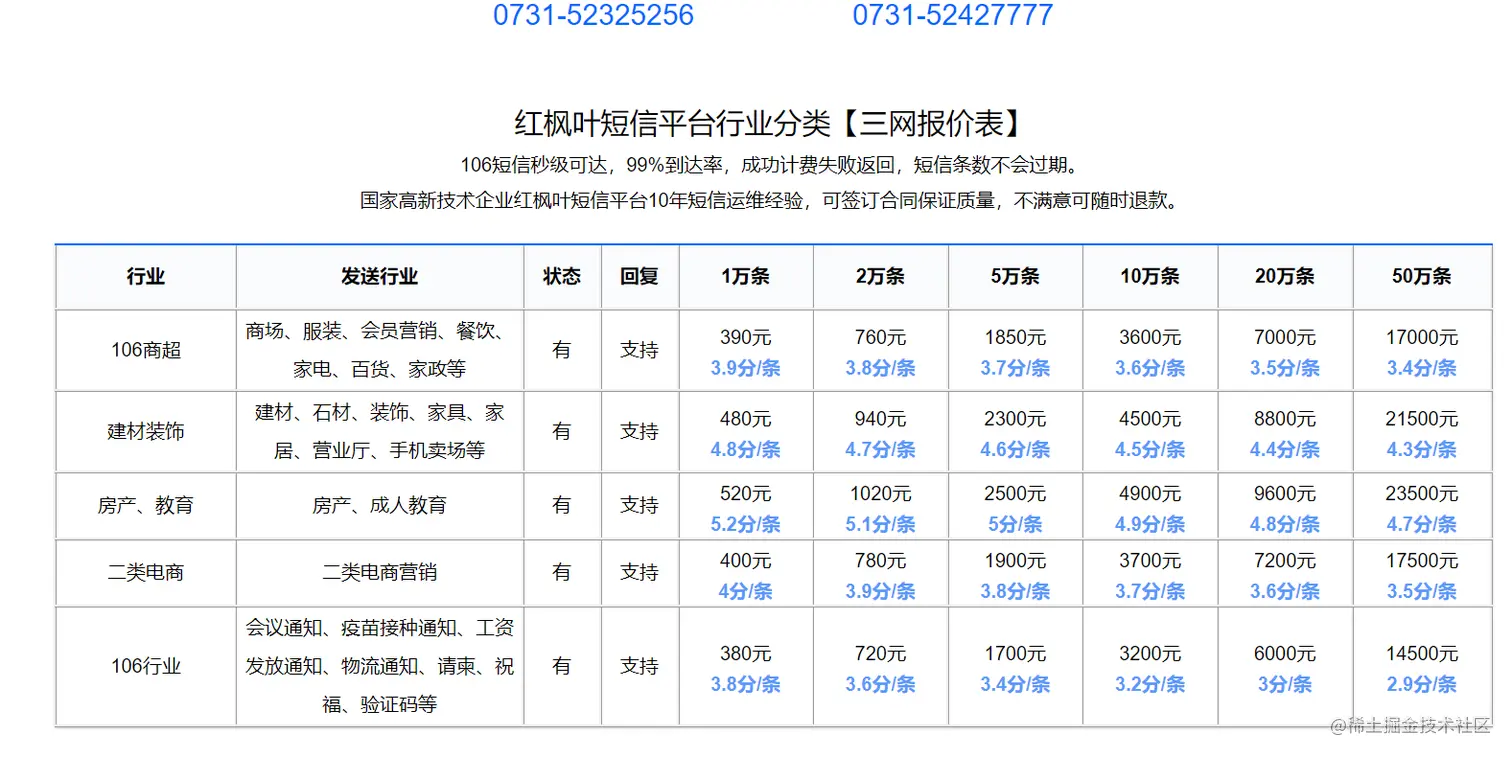Click the 17000元 price
Viewport: 1512px width, 757px height.
pyautogui.click(x=1422, y=338)
